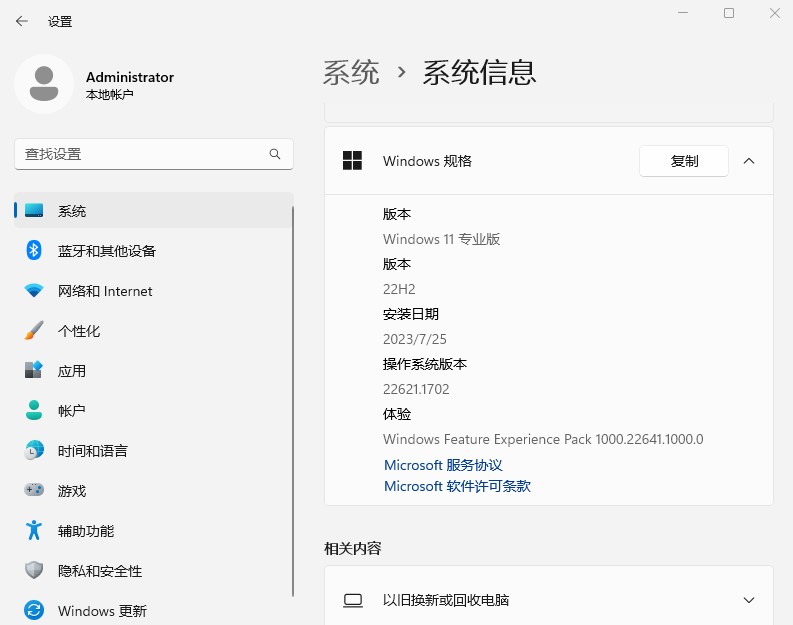Viewport: 793px width, 625px height.
Task: Click the back arrow icon
Action: [21, 21]
